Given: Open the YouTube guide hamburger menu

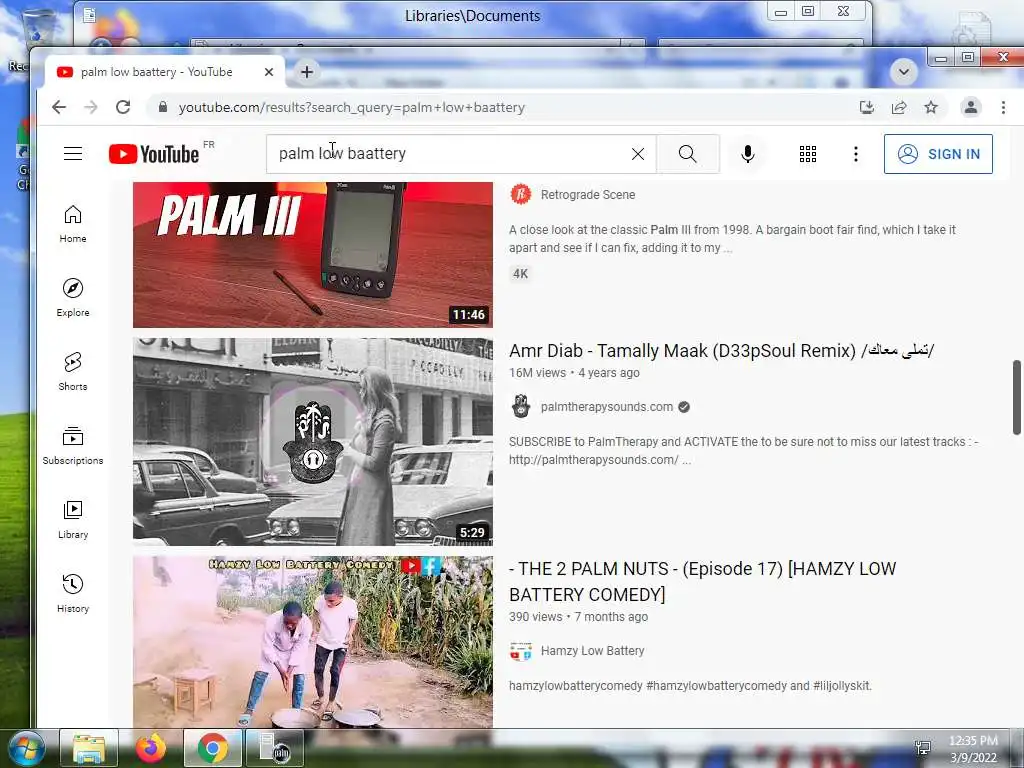Looking at the screenshot, I should tap(72, 153).
